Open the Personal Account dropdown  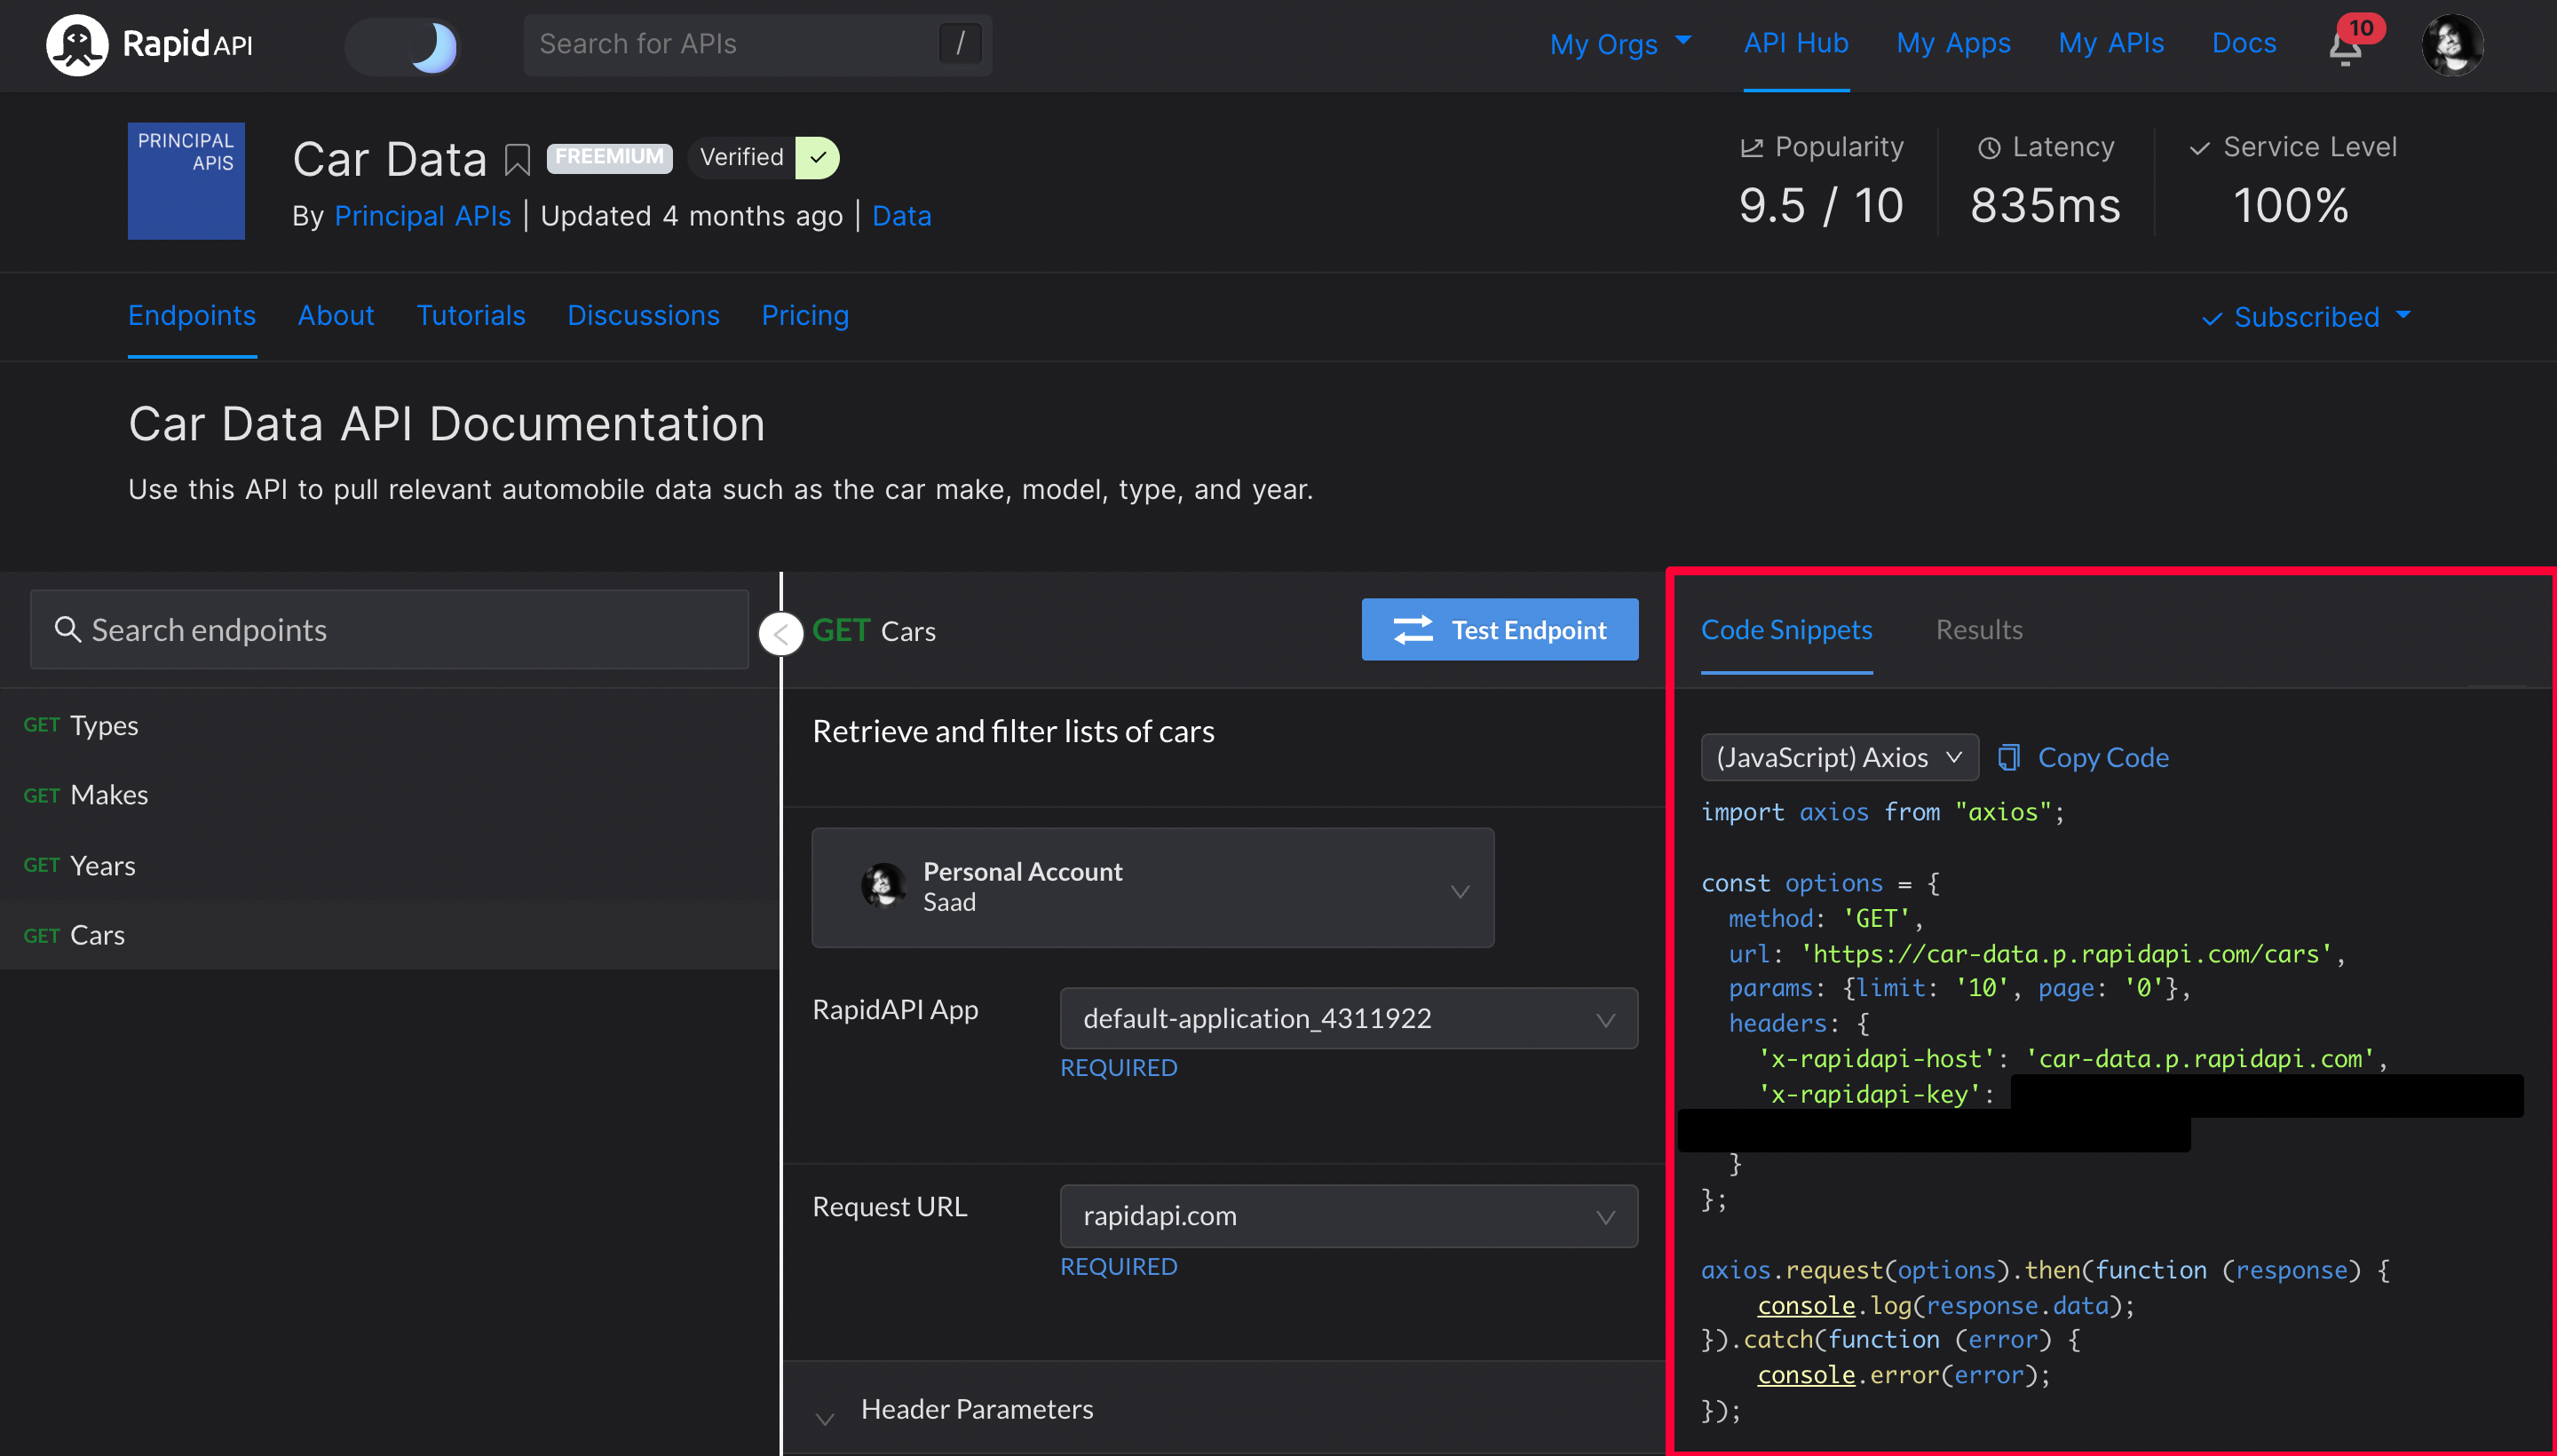click(x=1152, y=888)
